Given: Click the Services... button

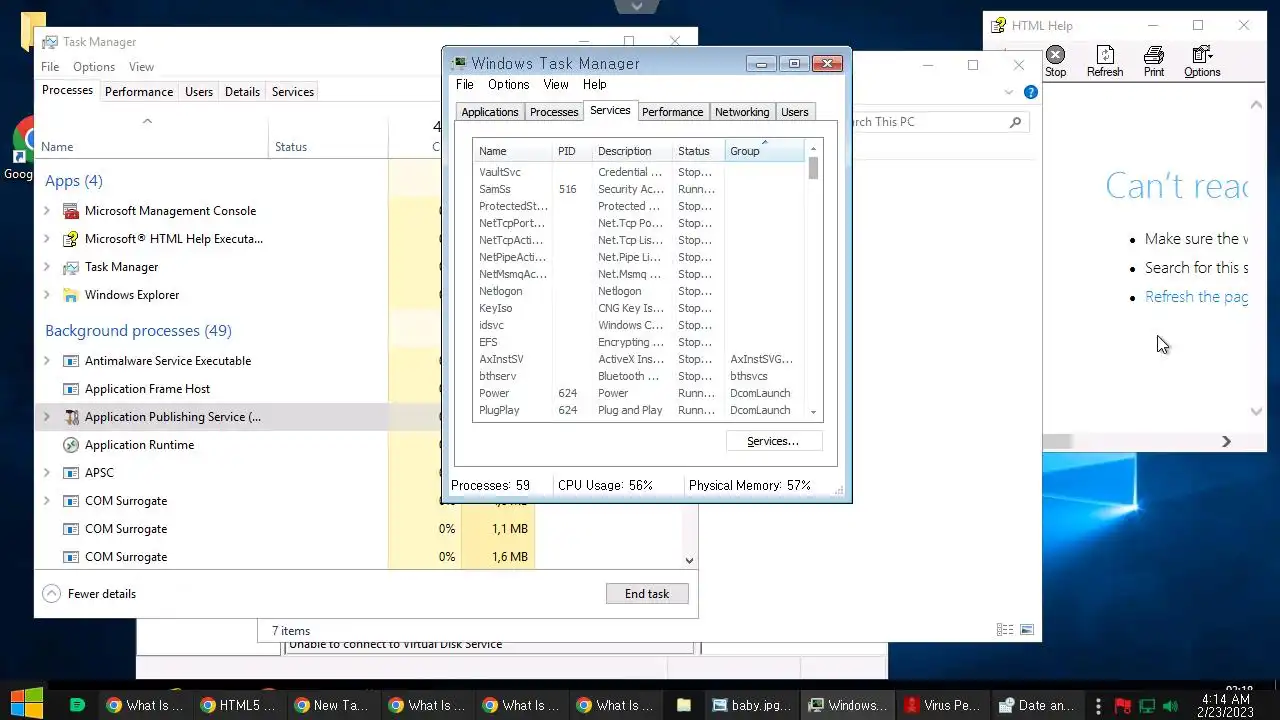Looking at the screenshot, I should 773,441.
